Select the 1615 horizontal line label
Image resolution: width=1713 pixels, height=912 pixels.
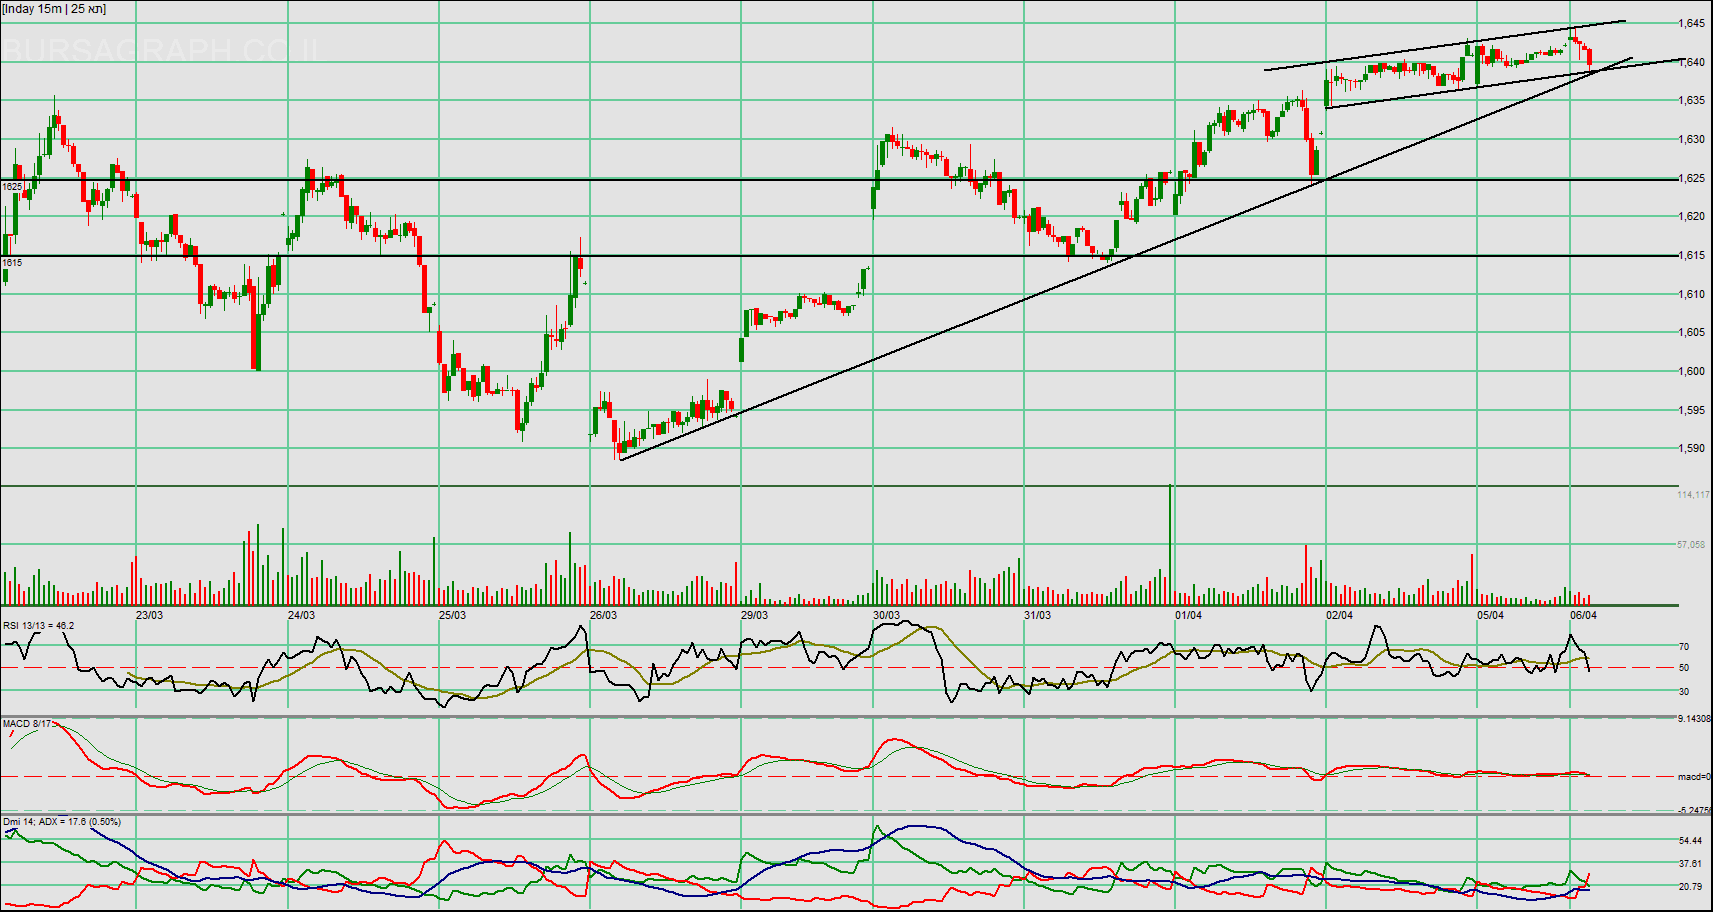click(12, 263)
